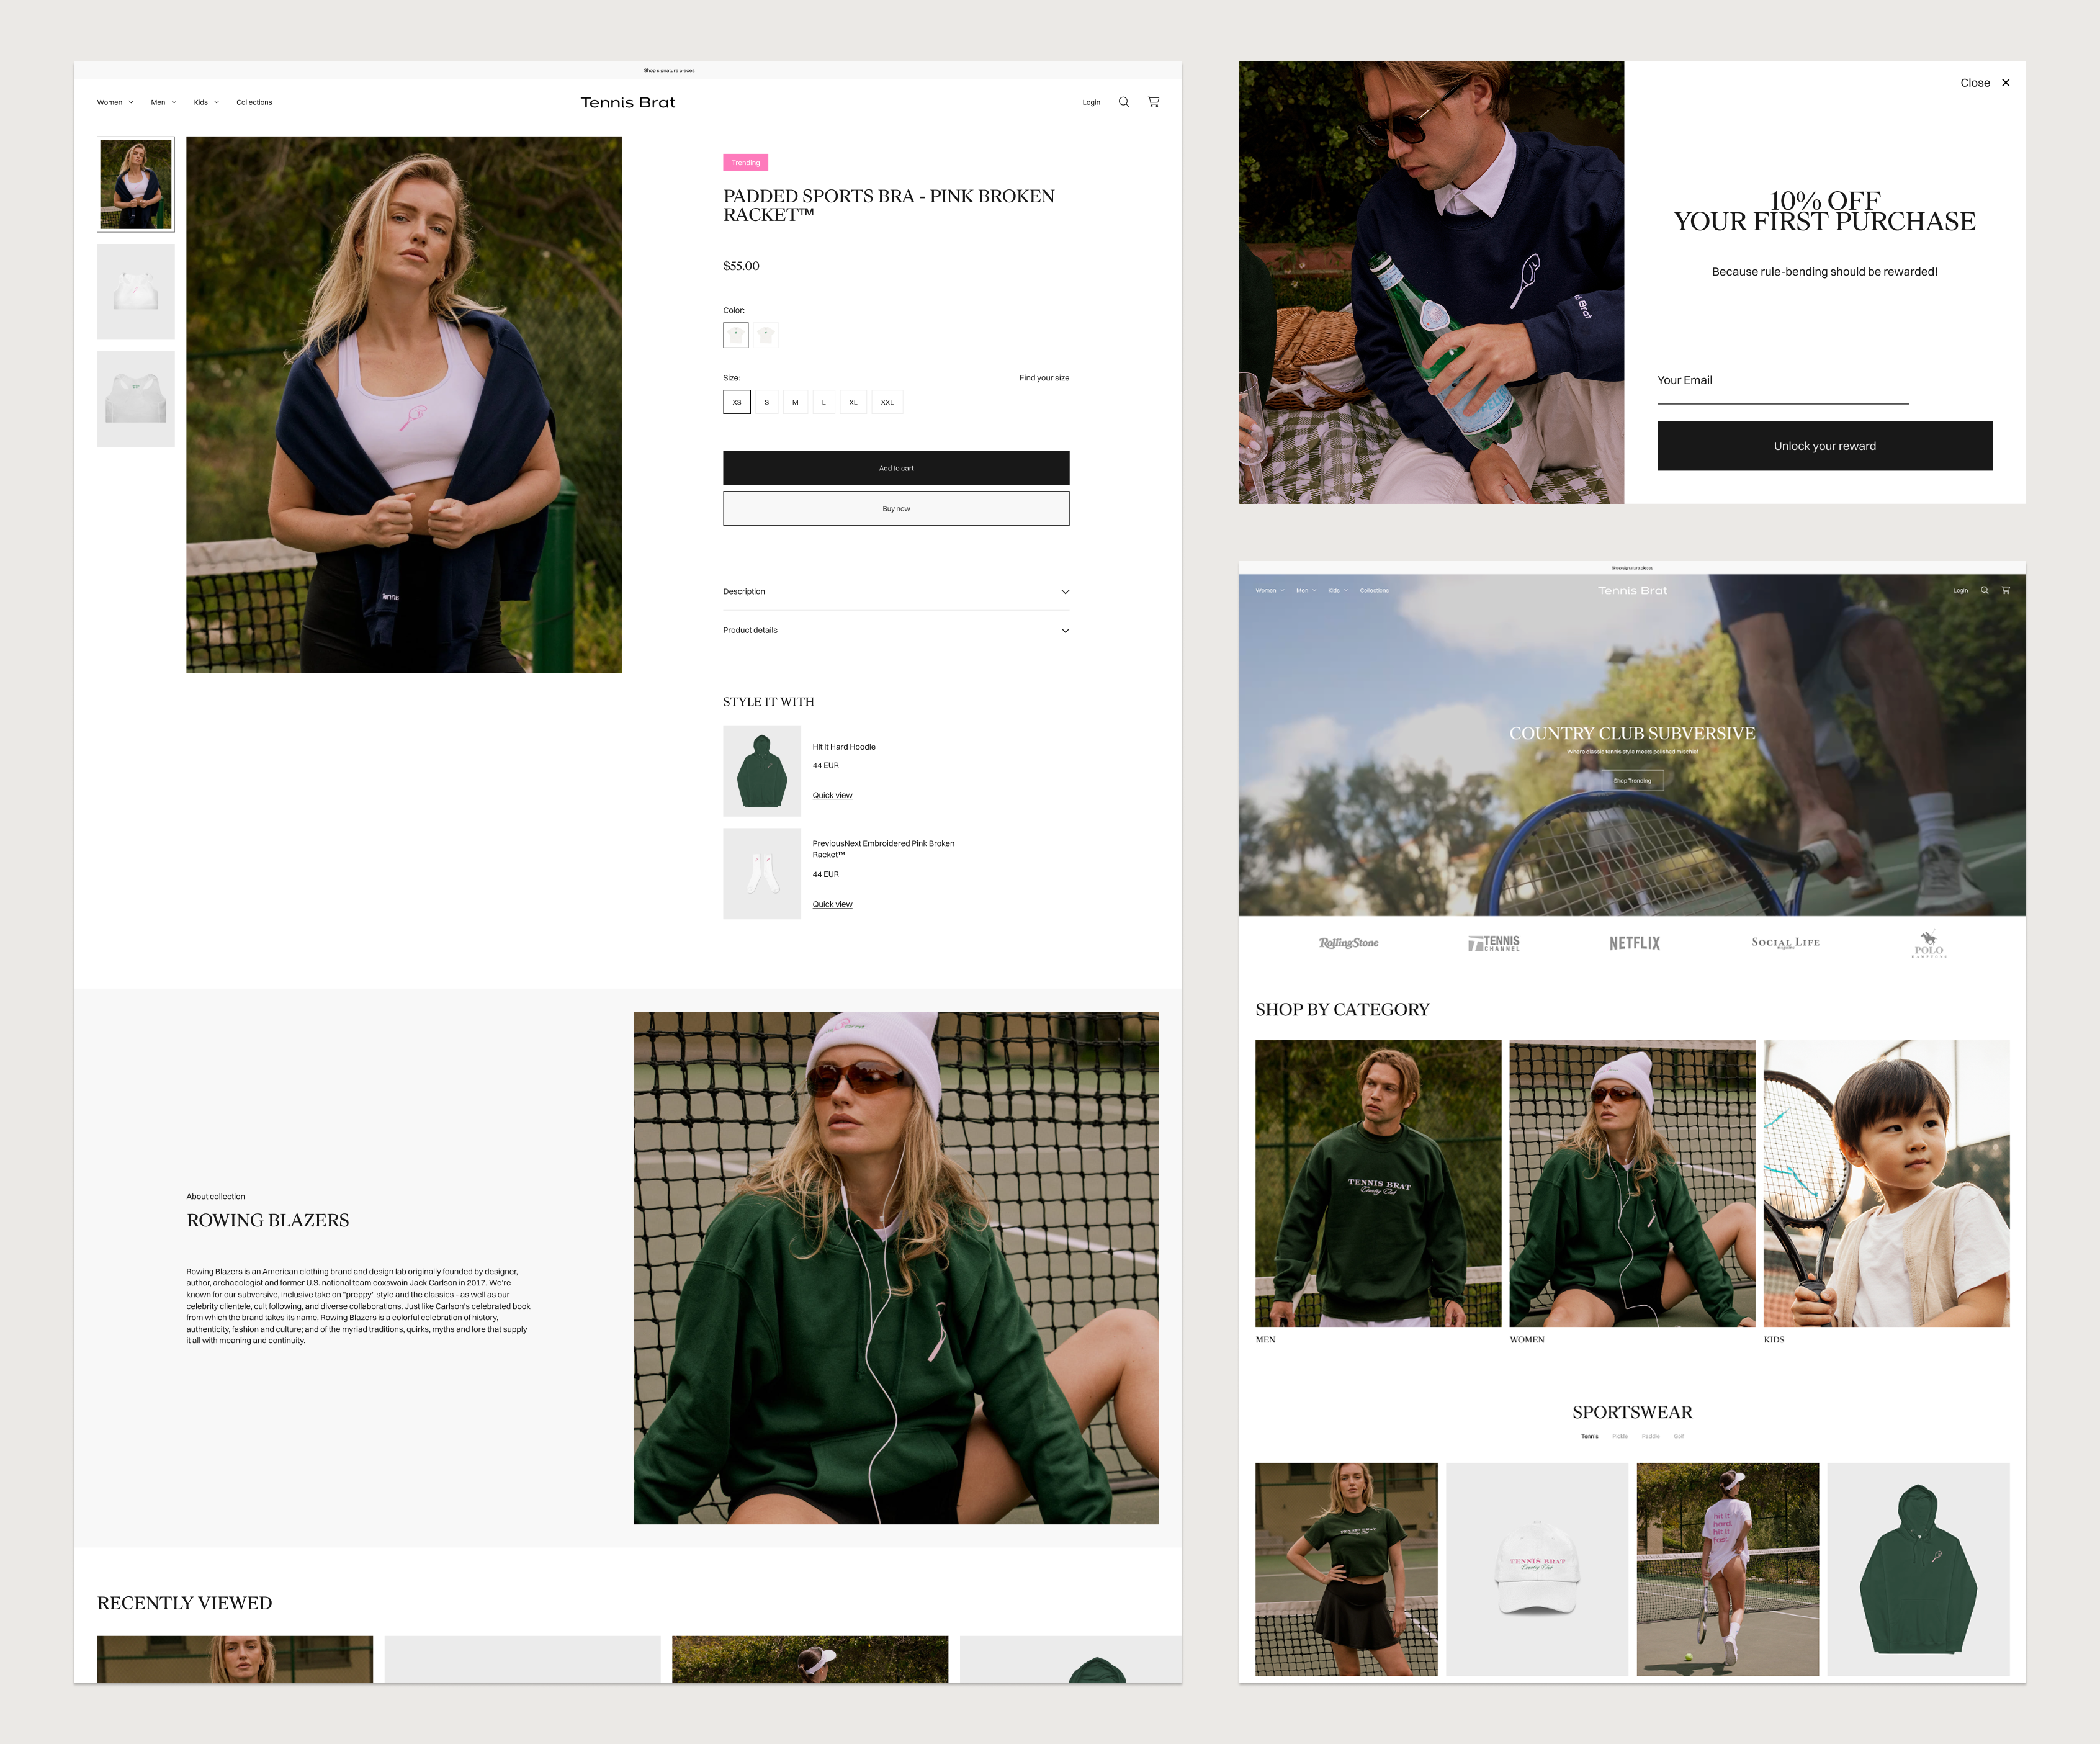Click the Shop Trending hero button
2100x1744 pixels.
[x=1632, y=780]
